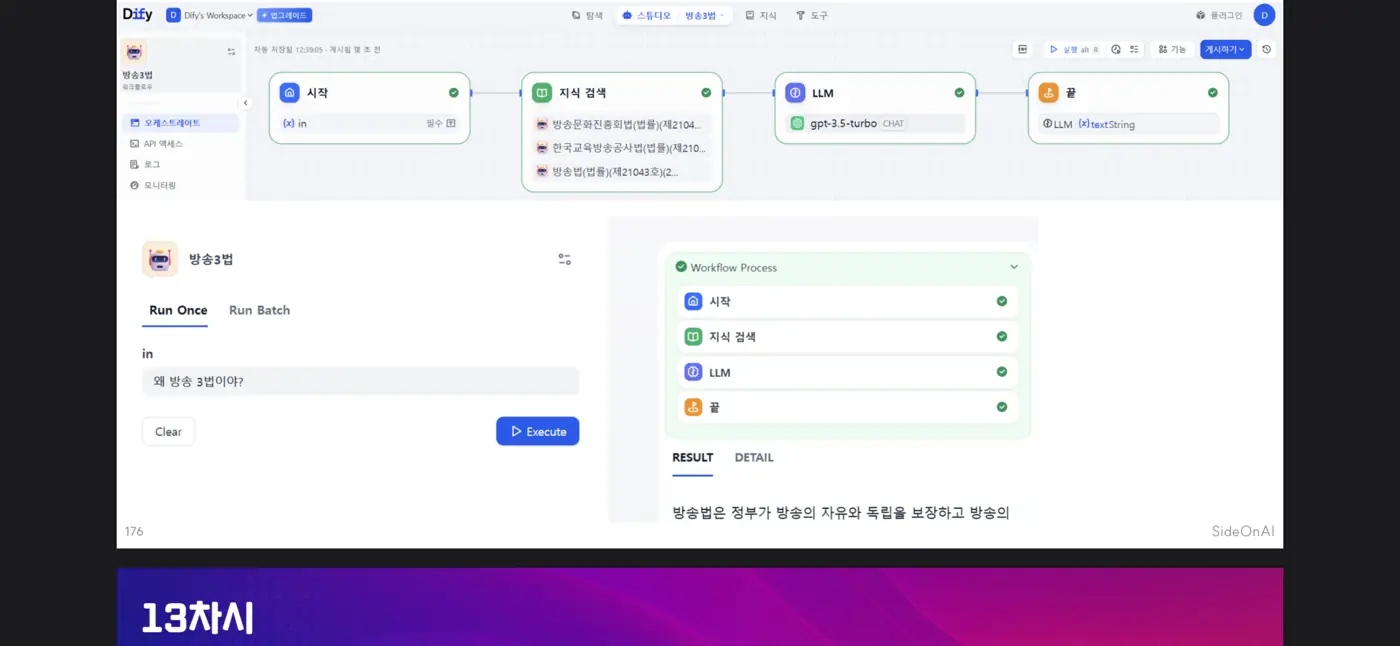Click the 지식 검색 node green status check

[706, 92]
